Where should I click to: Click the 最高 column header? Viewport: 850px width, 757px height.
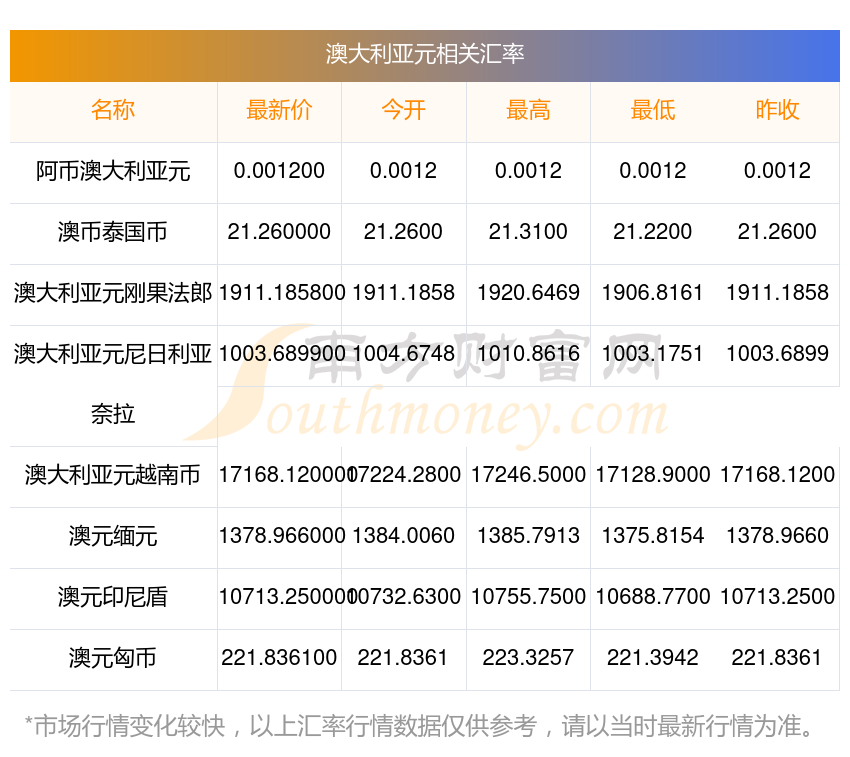pos(528,110)
